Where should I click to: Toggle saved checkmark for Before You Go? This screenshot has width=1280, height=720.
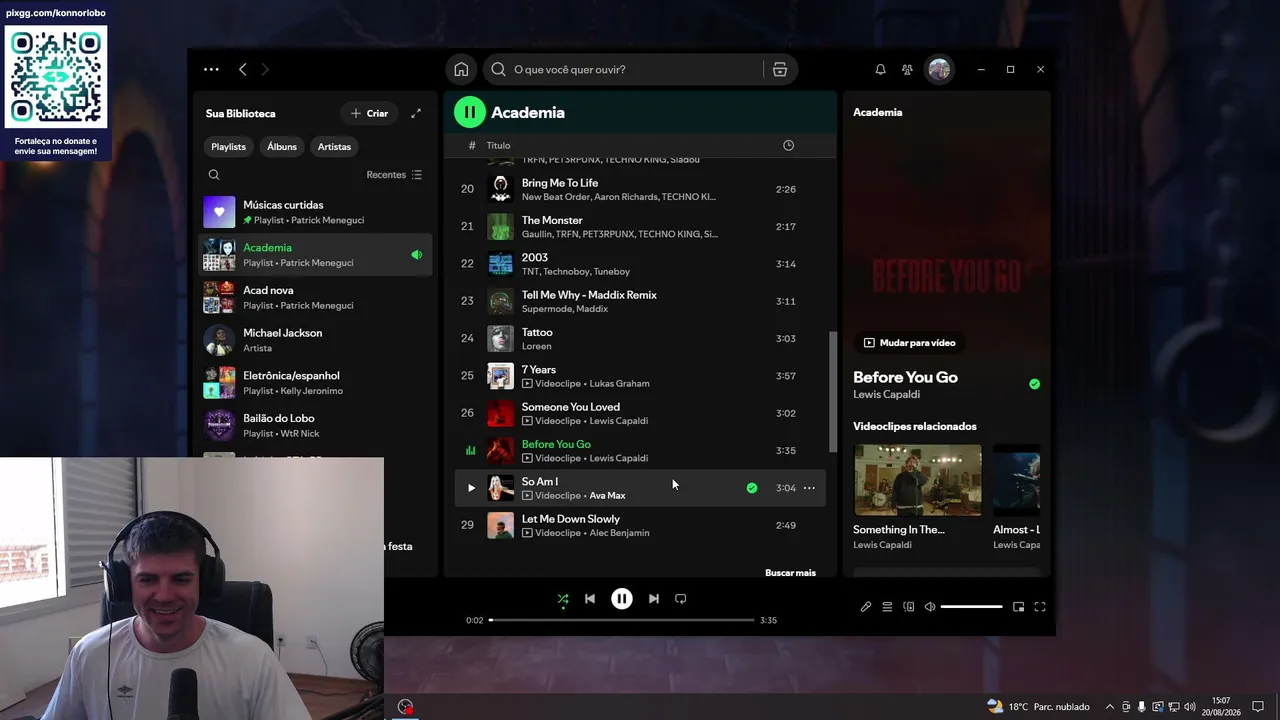[x=1034, y=384]
